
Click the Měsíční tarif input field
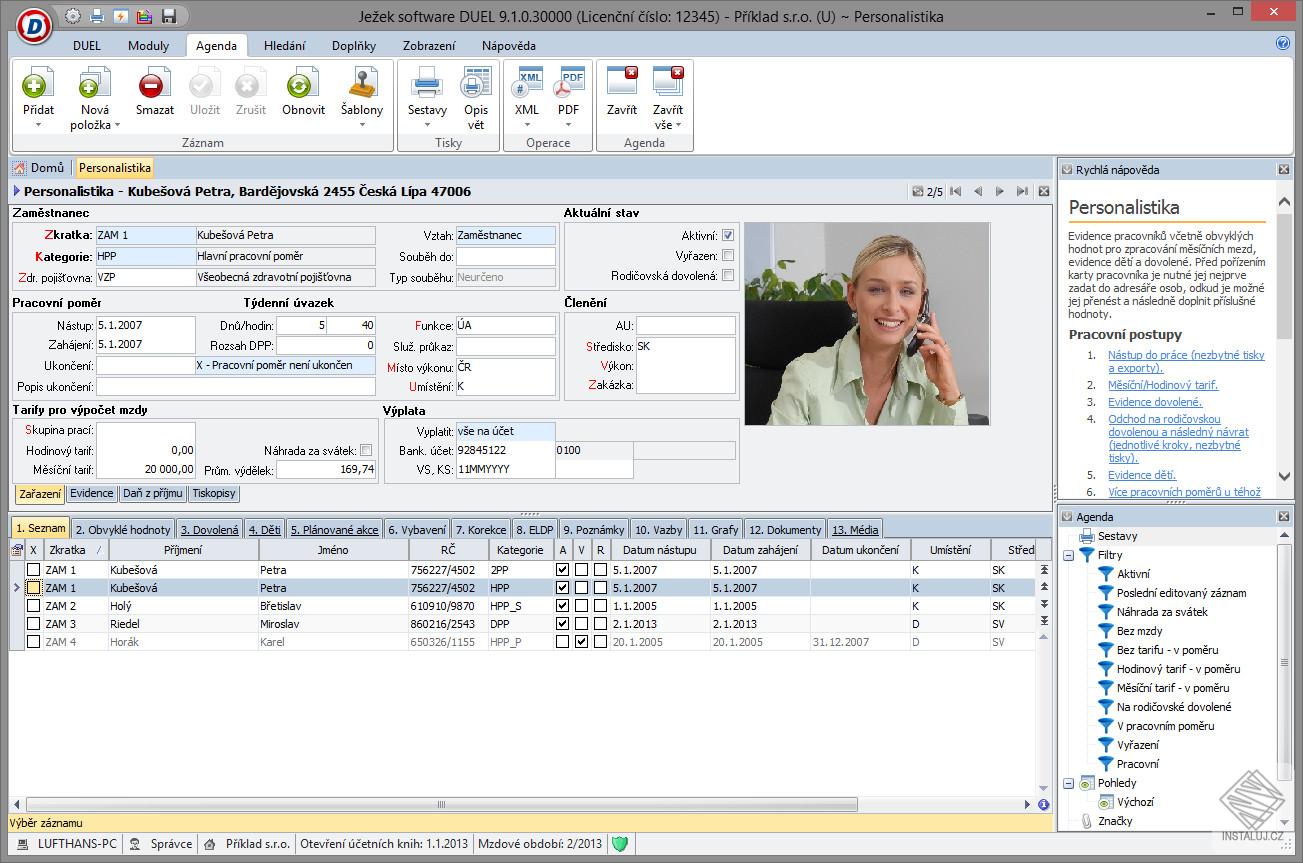146,469
